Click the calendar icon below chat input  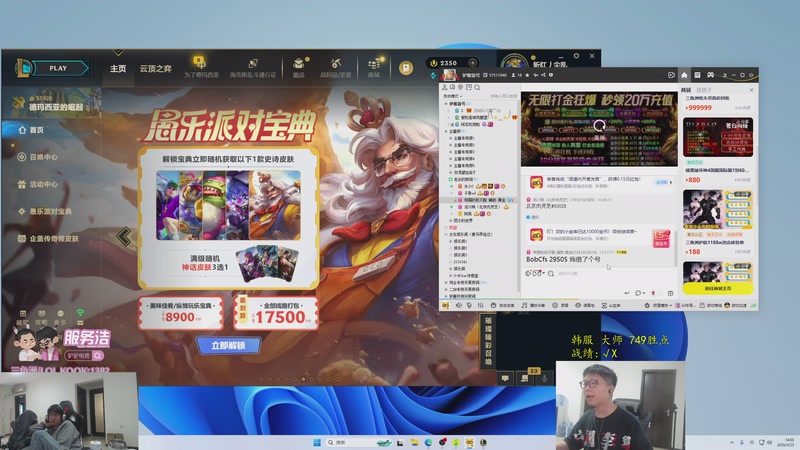tap(670, 293)
